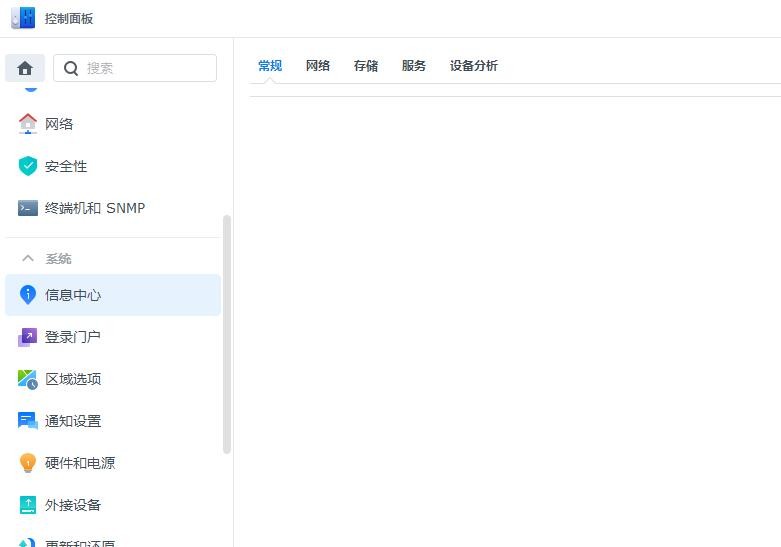This screenshot has height=547, width=781.
Task: Open the 安全性 shield item
Action: coord(66,166)
